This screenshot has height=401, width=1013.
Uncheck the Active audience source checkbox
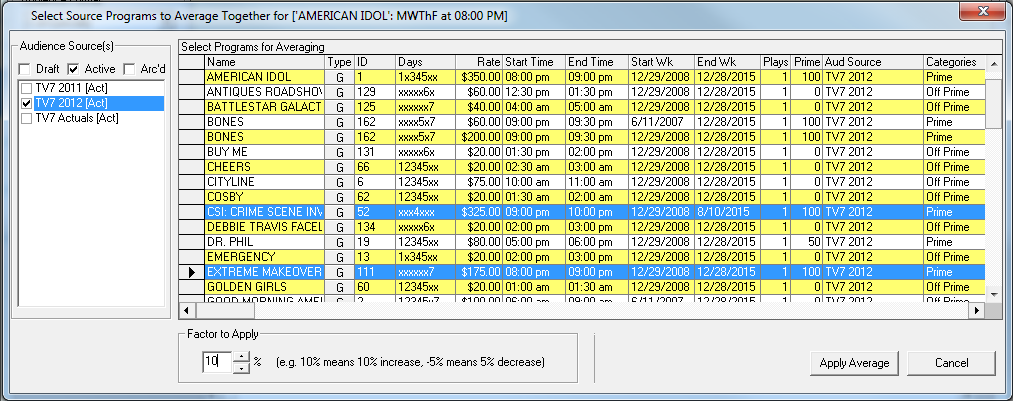[73, 69]
